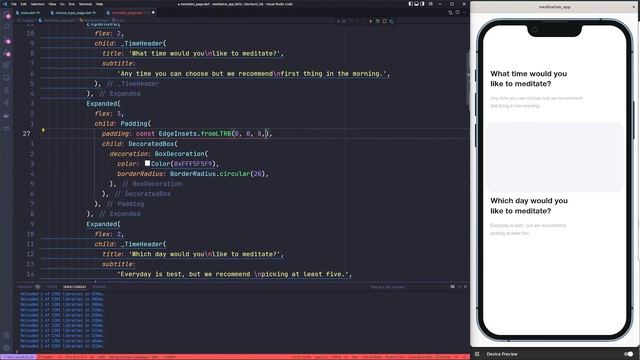
Task: Toggle the Device Preview switch
Action: [x=629, y=354]
